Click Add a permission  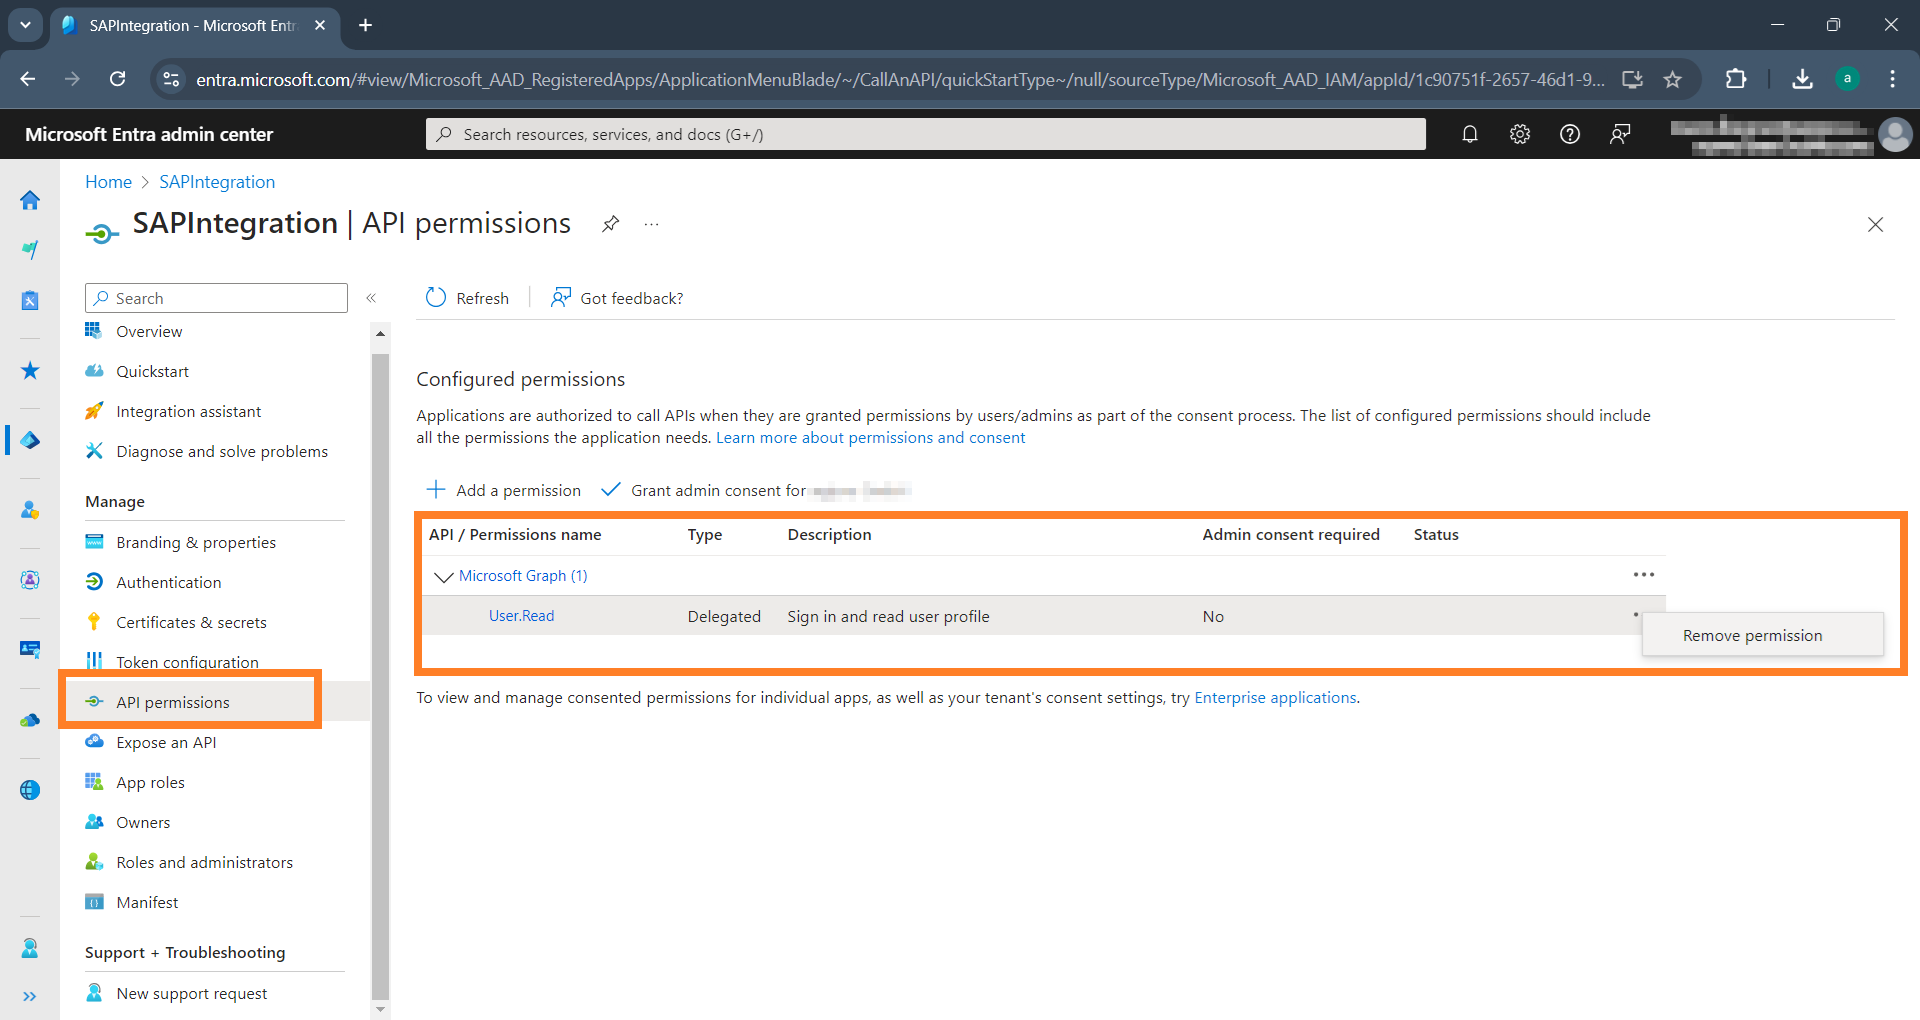click(x=504, y=490)
